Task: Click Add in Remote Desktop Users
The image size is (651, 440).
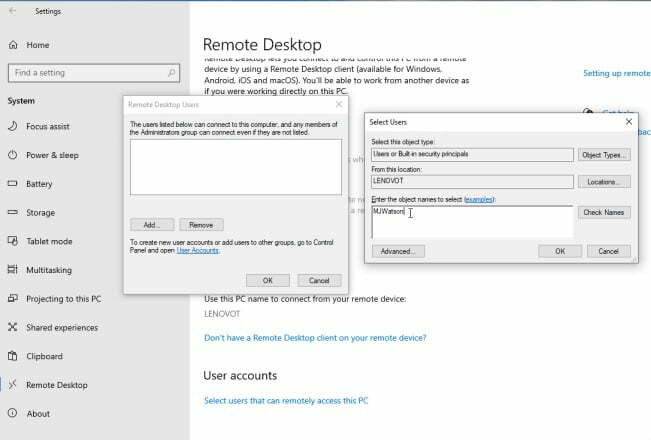Action: 152,225
